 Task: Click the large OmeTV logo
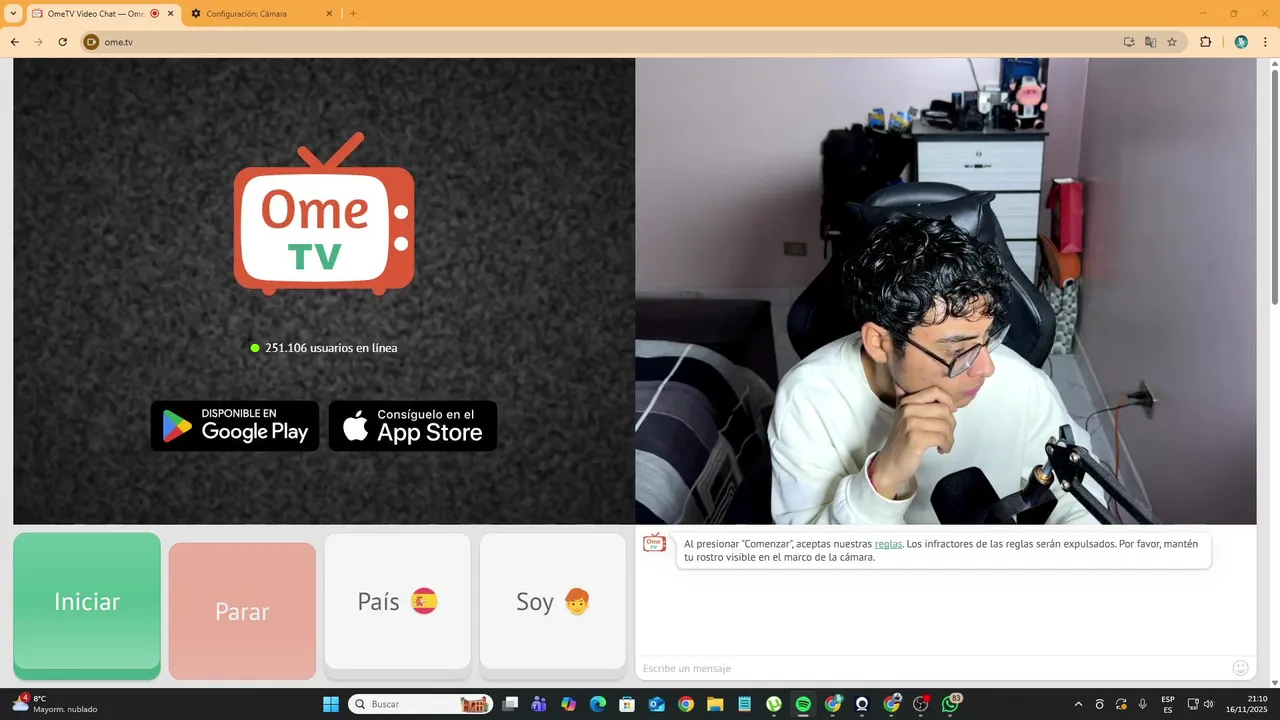pos(324,214)
